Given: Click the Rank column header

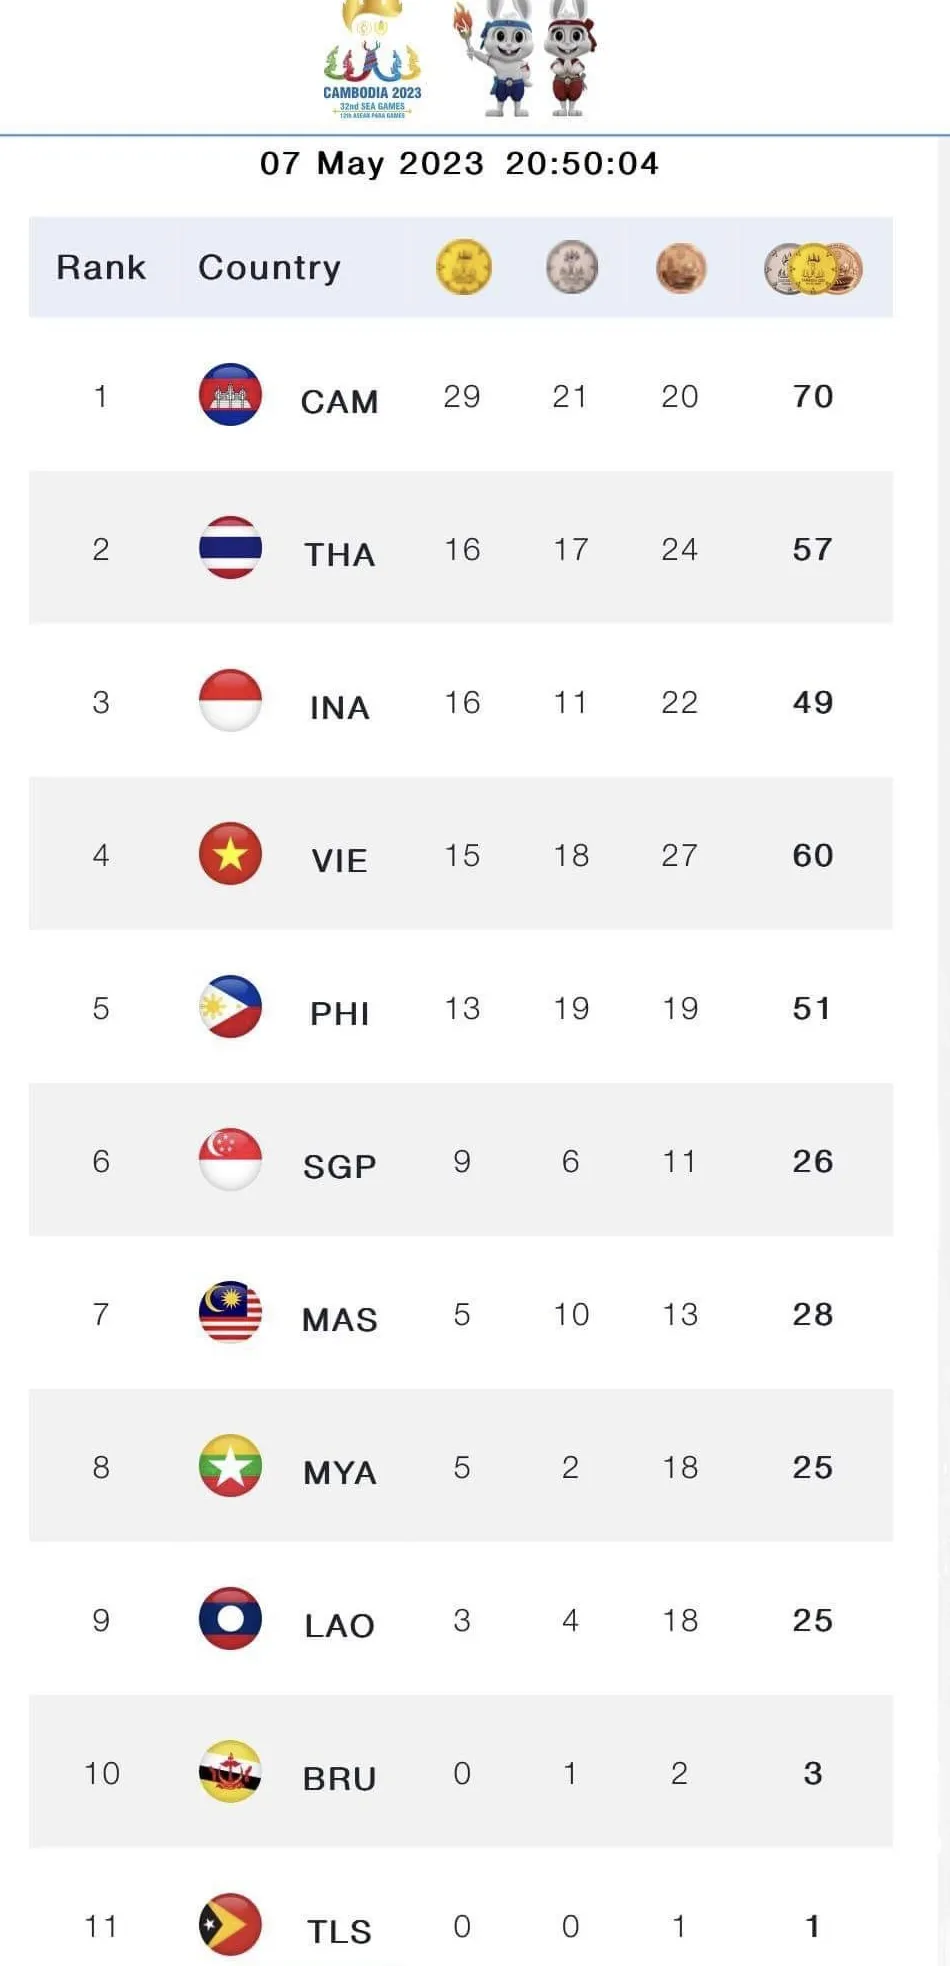Looking at the screenshot, I should click(x=101, y=267).
